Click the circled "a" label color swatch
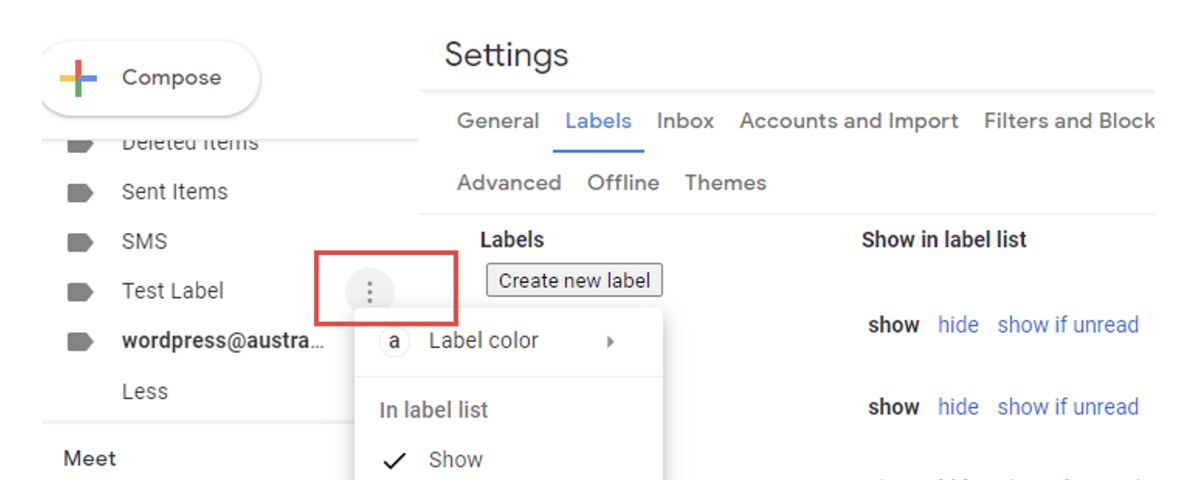Viewport: 1200px width, 500px height. [395, 342]
